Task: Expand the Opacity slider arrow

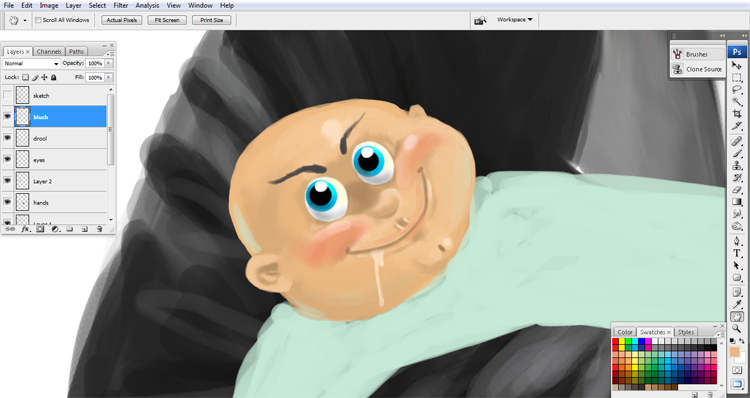Action: tap(109, 63)
